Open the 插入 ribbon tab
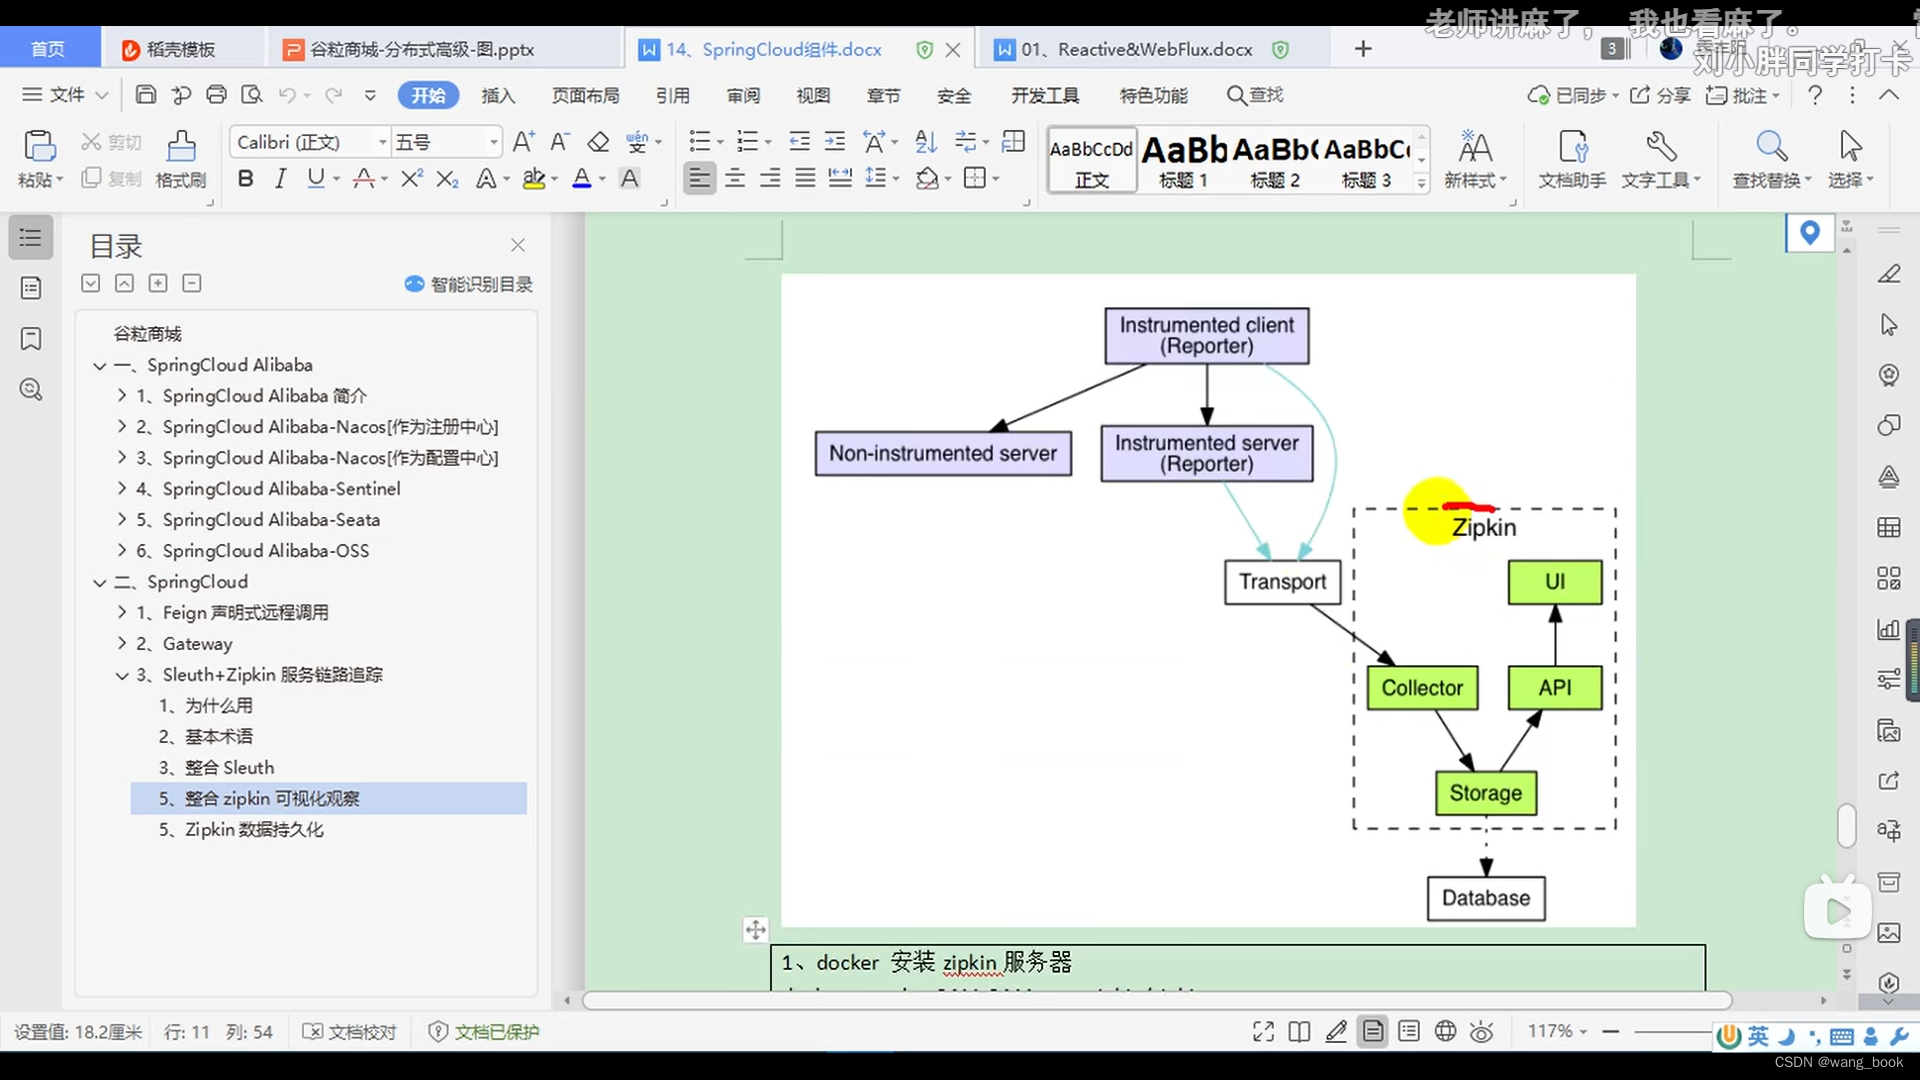Image resolution: width=1920 pixels, height=1080 pixels. tap(498, 95)
